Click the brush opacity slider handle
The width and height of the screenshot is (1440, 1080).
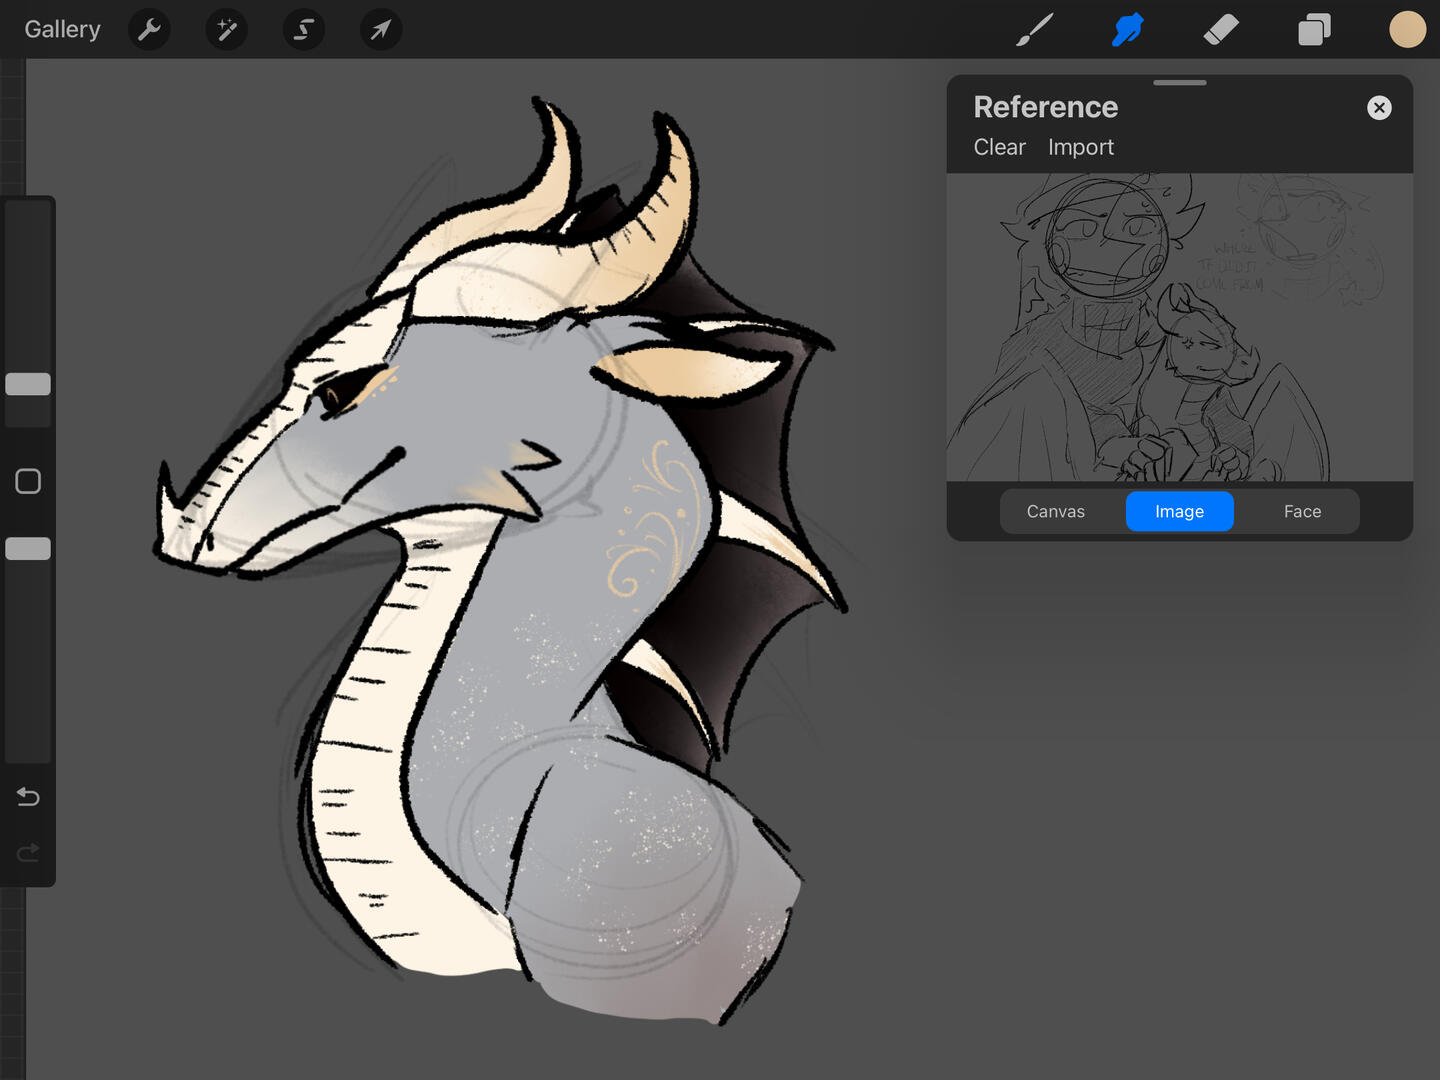pyautogui.click(x=28, y=548)
